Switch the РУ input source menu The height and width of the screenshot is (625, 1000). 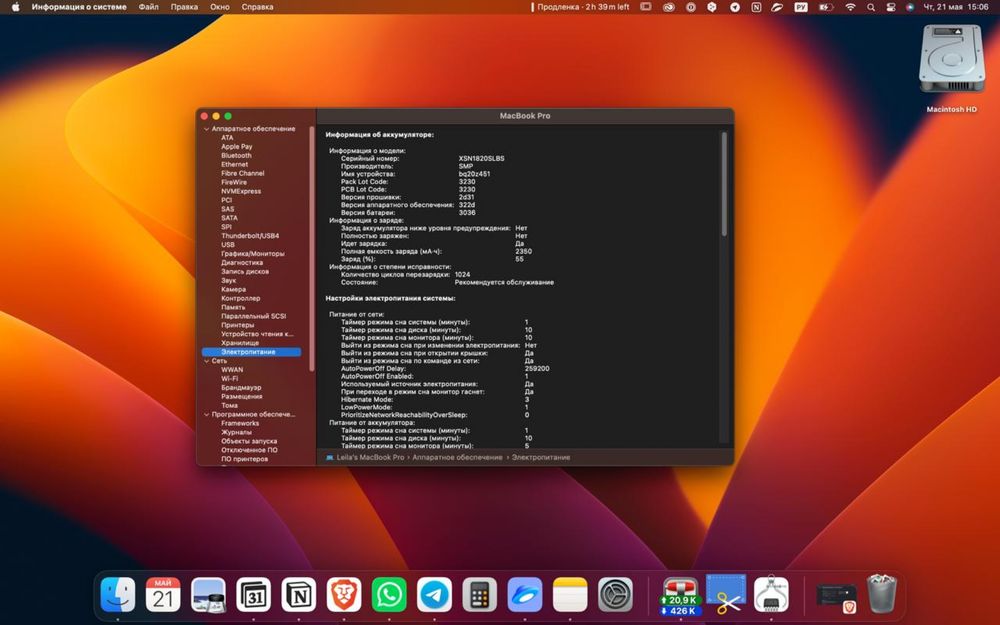pos(801,7)
